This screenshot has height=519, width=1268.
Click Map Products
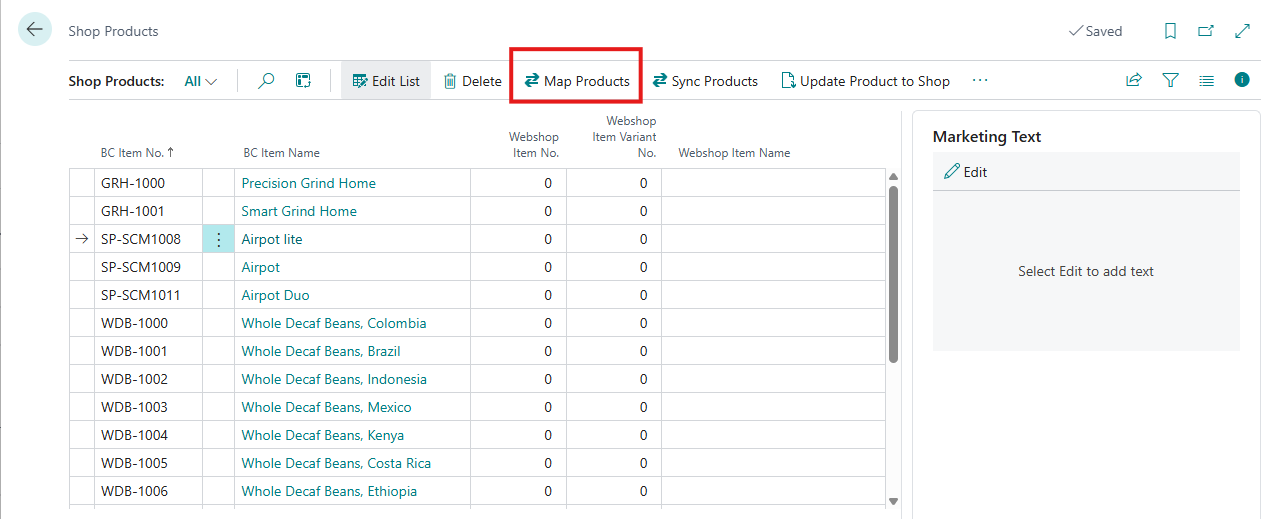click(x=577, y=81)
